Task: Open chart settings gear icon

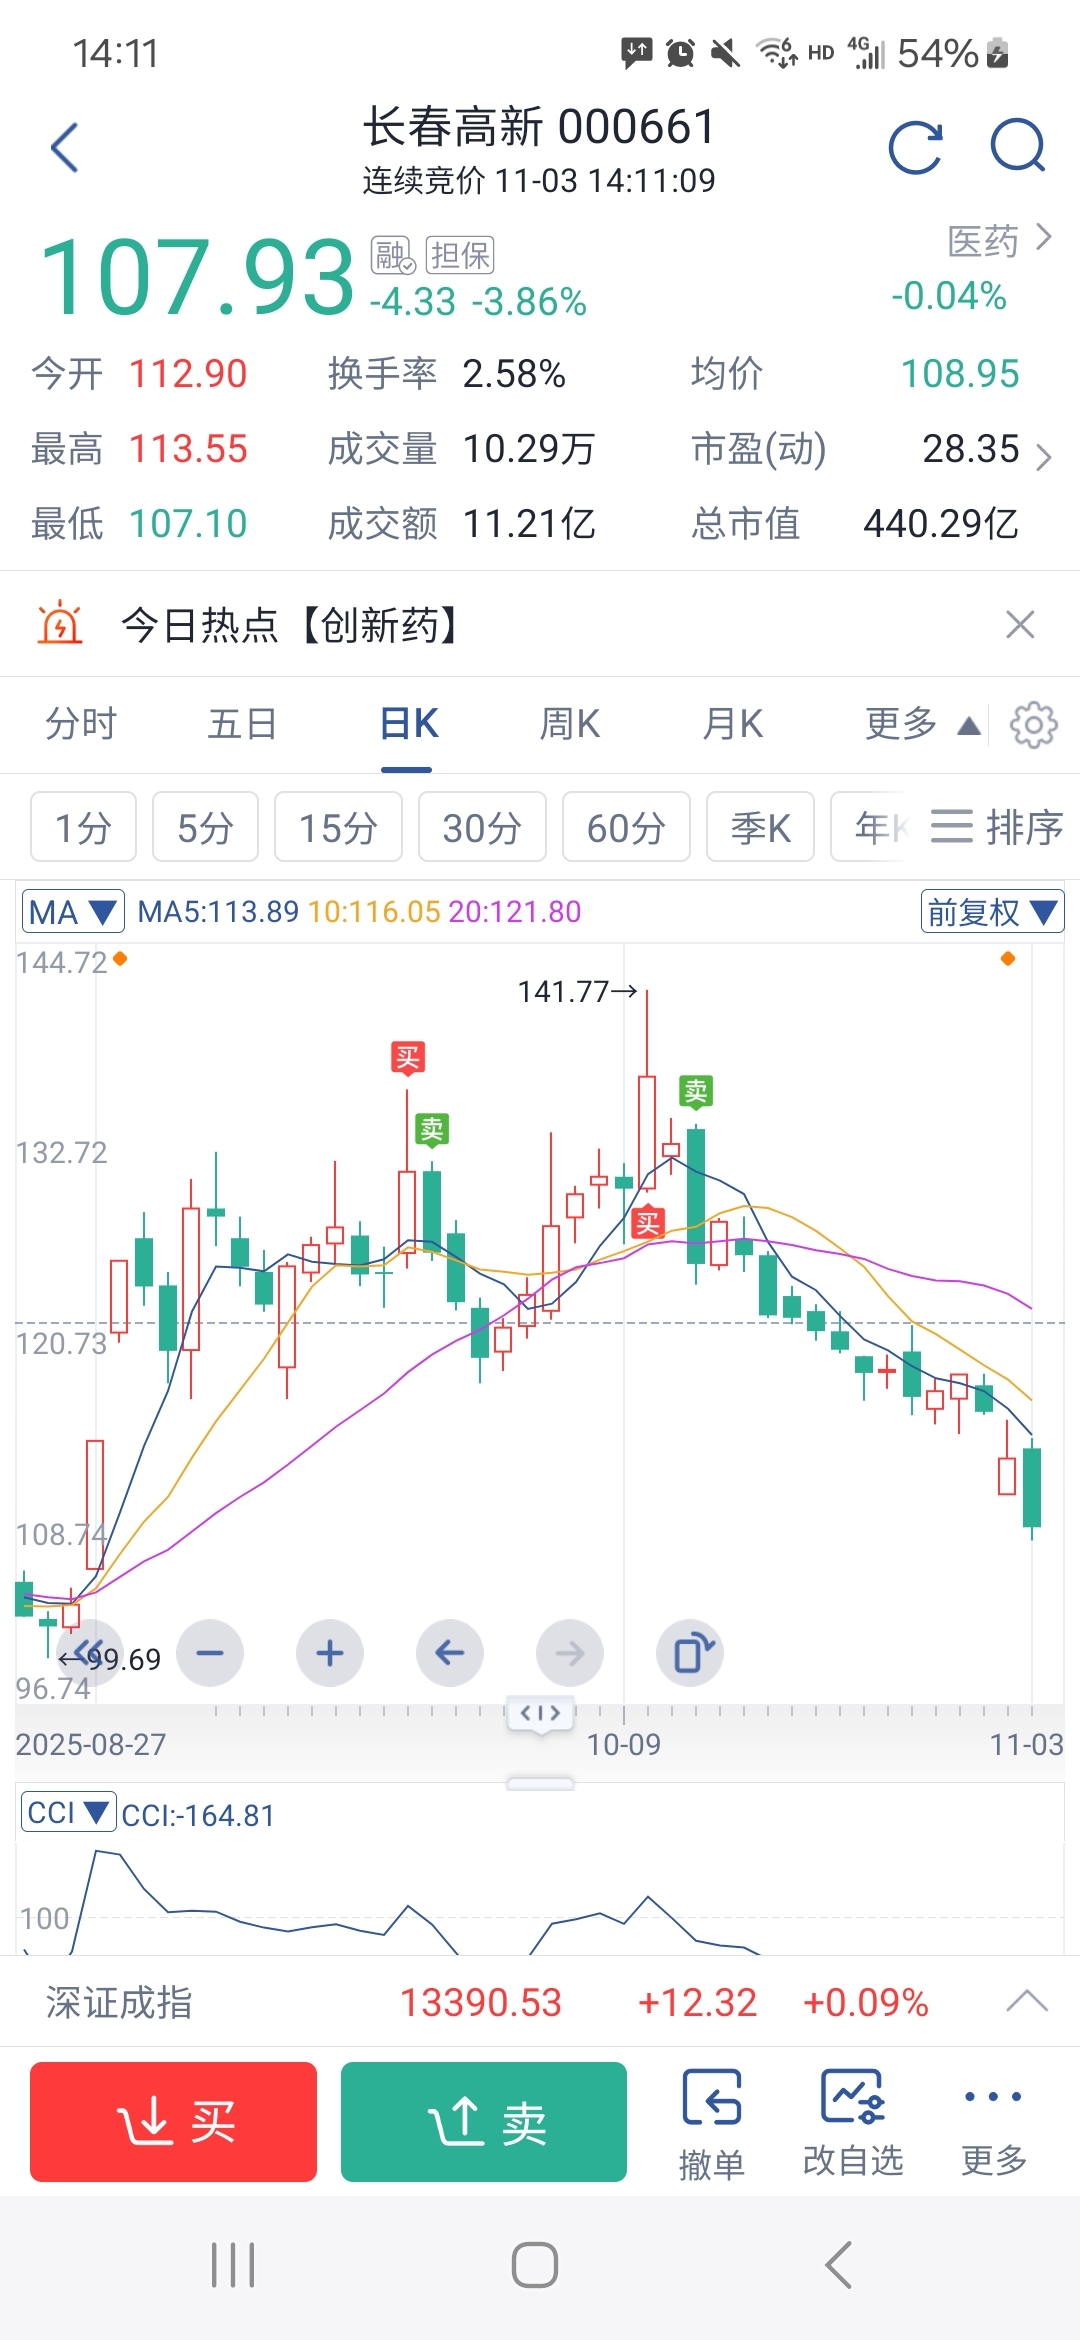Action: pos(1033,724)
